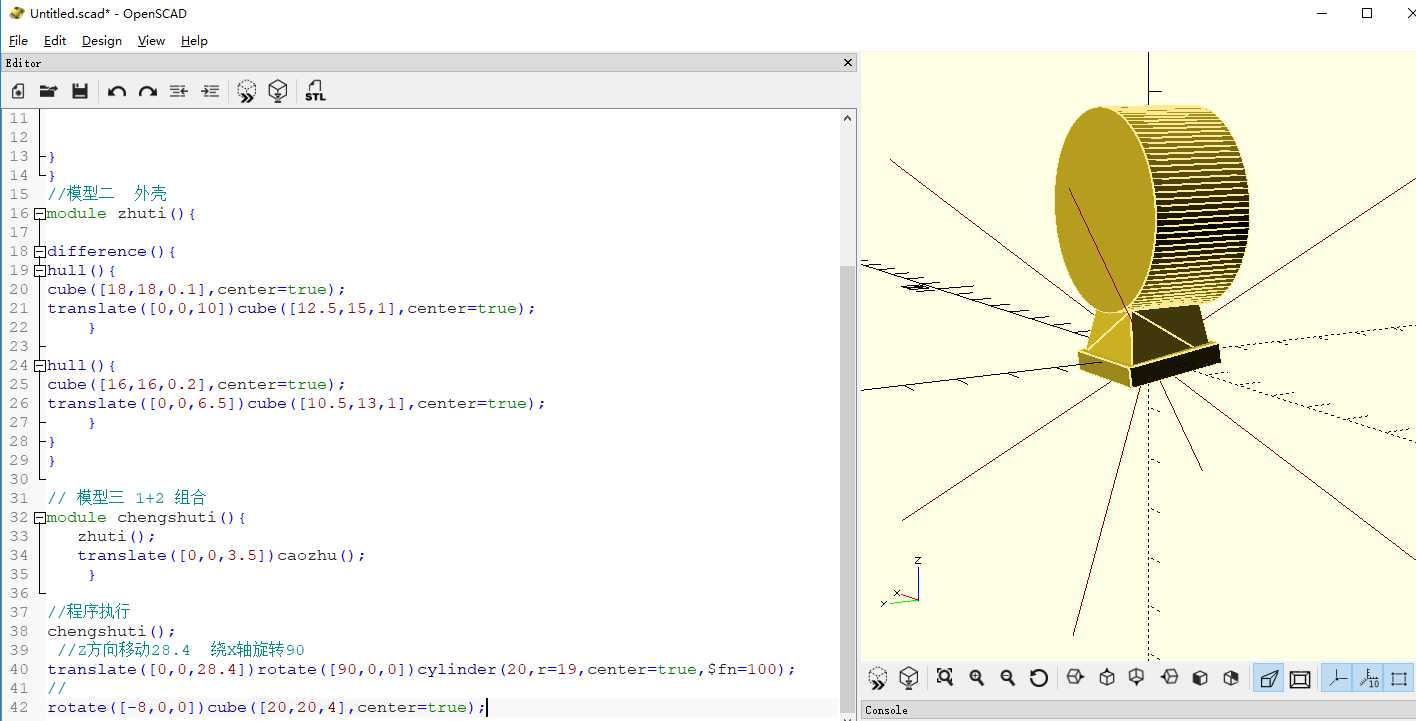Switch to back view
This screenshot has width=1416, height=721.
(x=1231, y=678)
